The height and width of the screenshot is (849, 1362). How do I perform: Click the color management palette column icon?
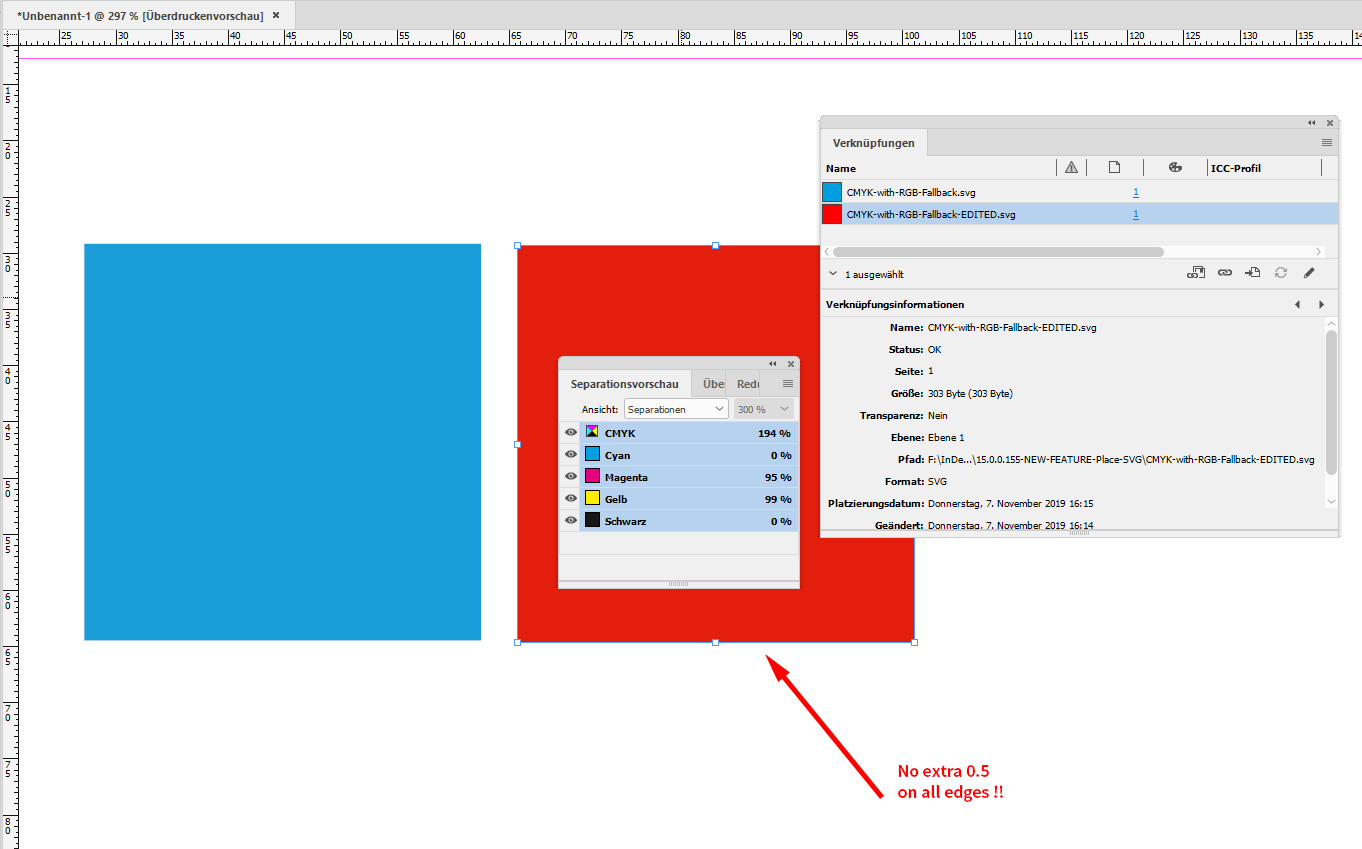tap(1175, 167)
